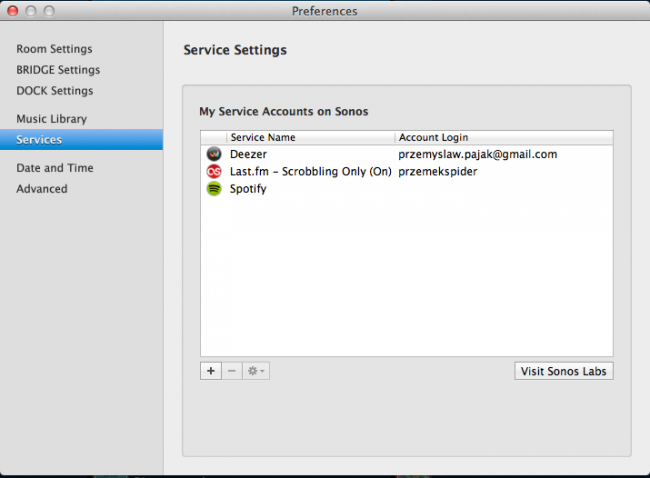Remove service with the minus button
This screenshot has width=650, height=478.
pos(232,371)
